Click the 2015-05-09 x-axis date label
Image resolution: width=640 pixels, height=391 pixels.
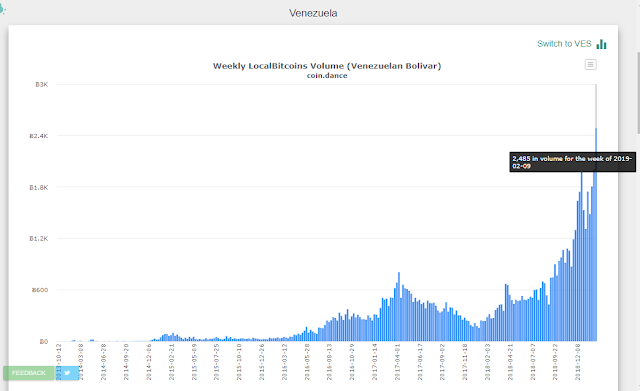[194, 362]
